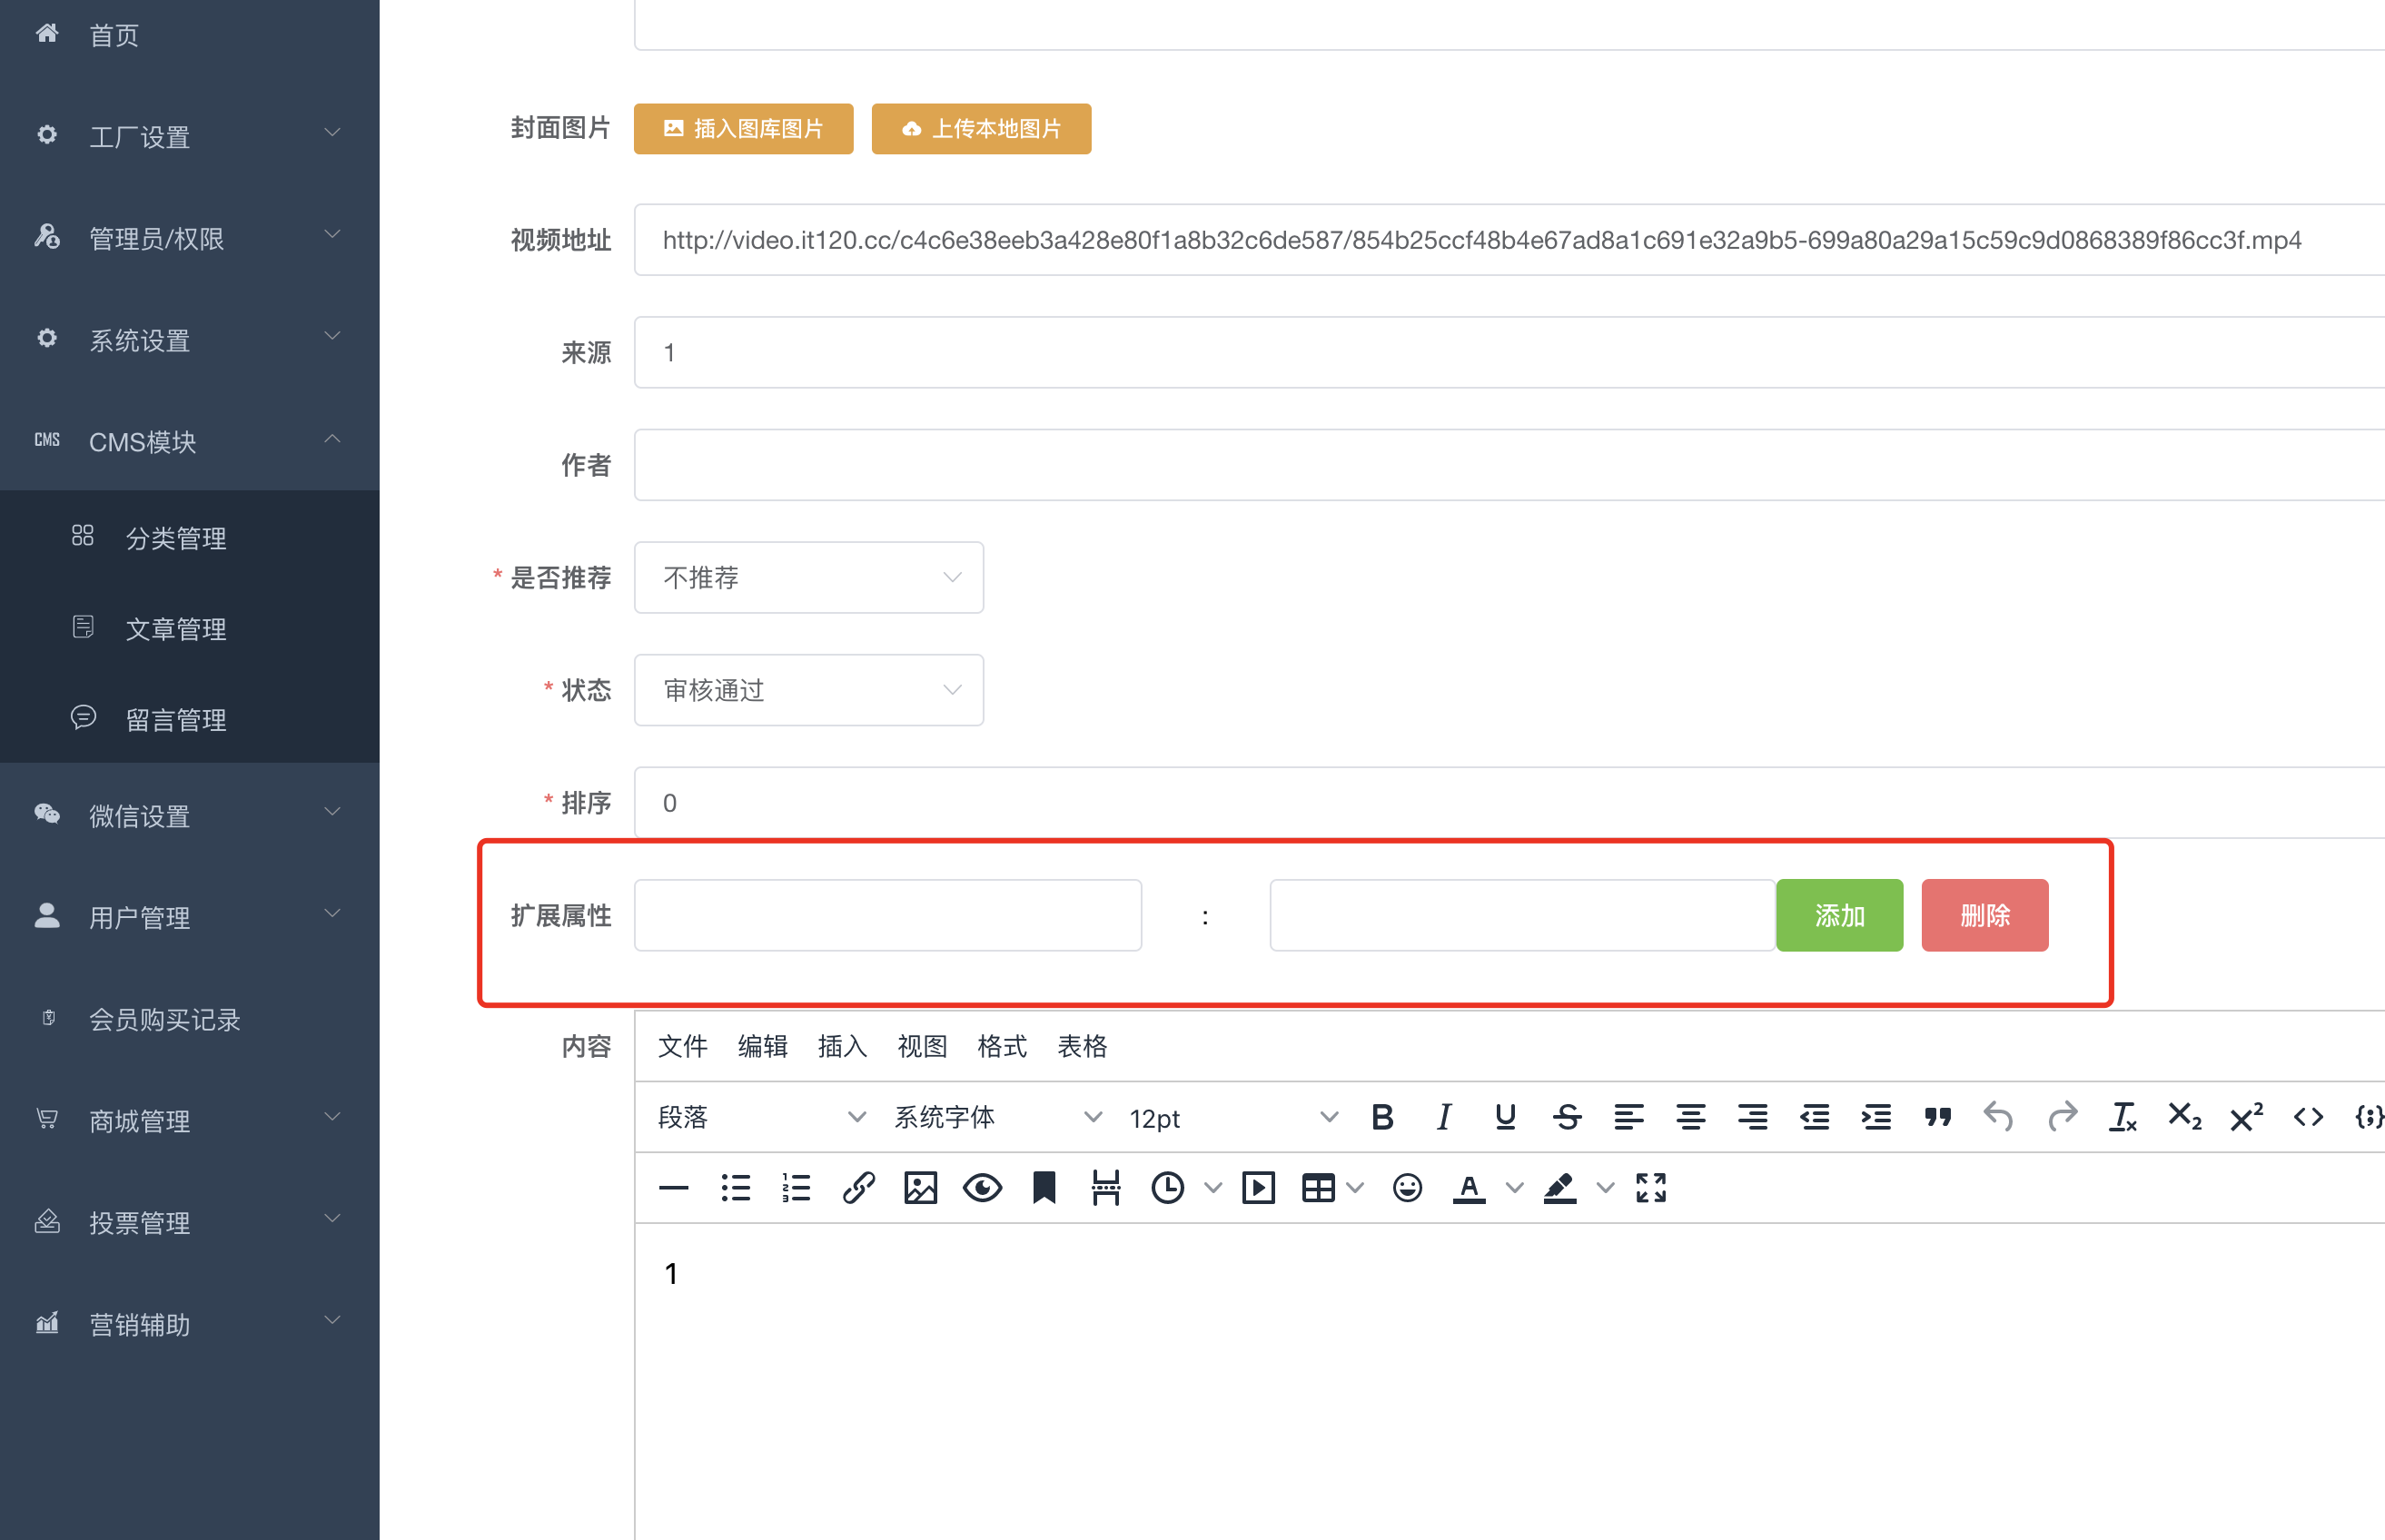Click the 上传本地图片 button

click(x=981, y=129)
